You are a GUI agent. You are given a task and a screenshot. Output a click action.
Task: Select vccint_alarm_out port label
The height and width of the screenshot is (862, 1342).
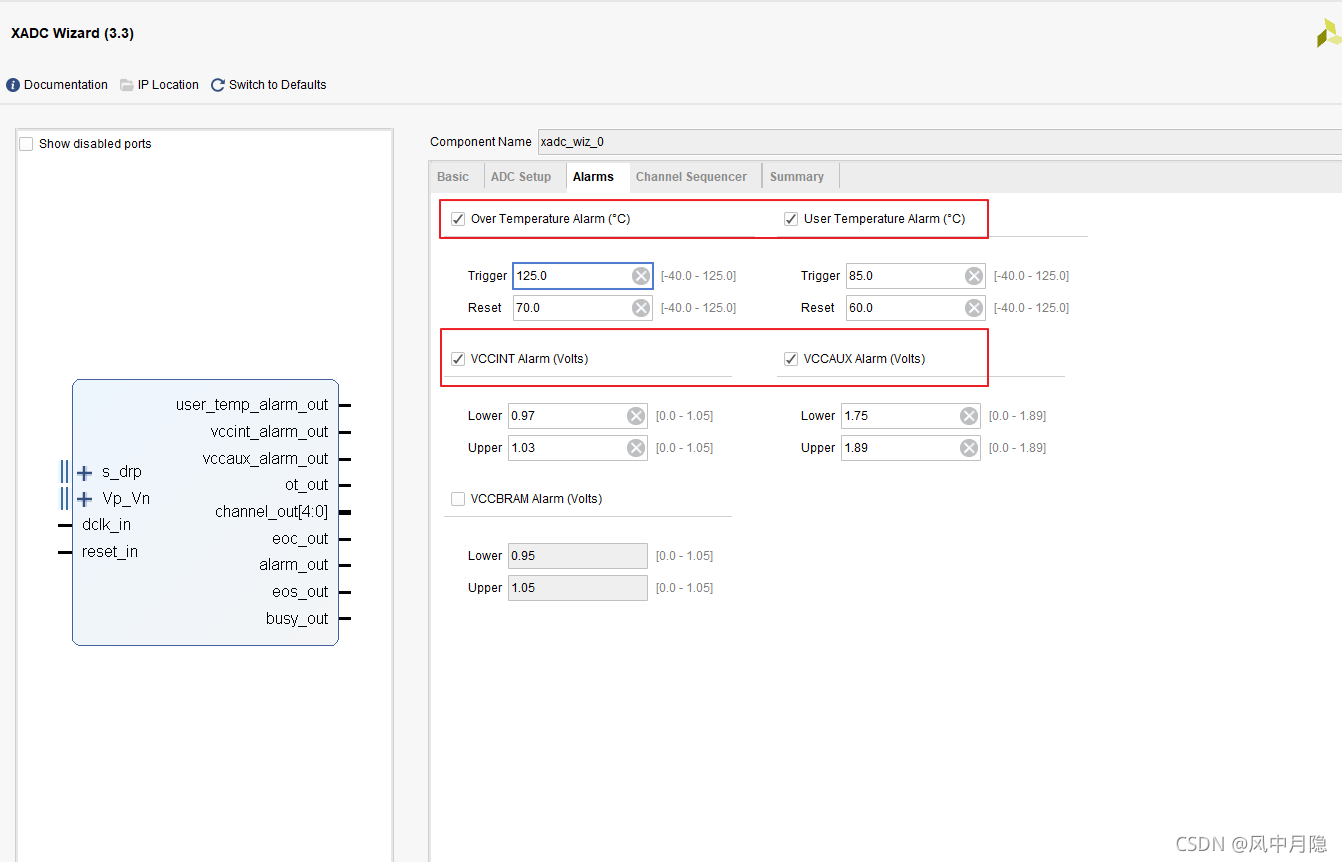269,432
